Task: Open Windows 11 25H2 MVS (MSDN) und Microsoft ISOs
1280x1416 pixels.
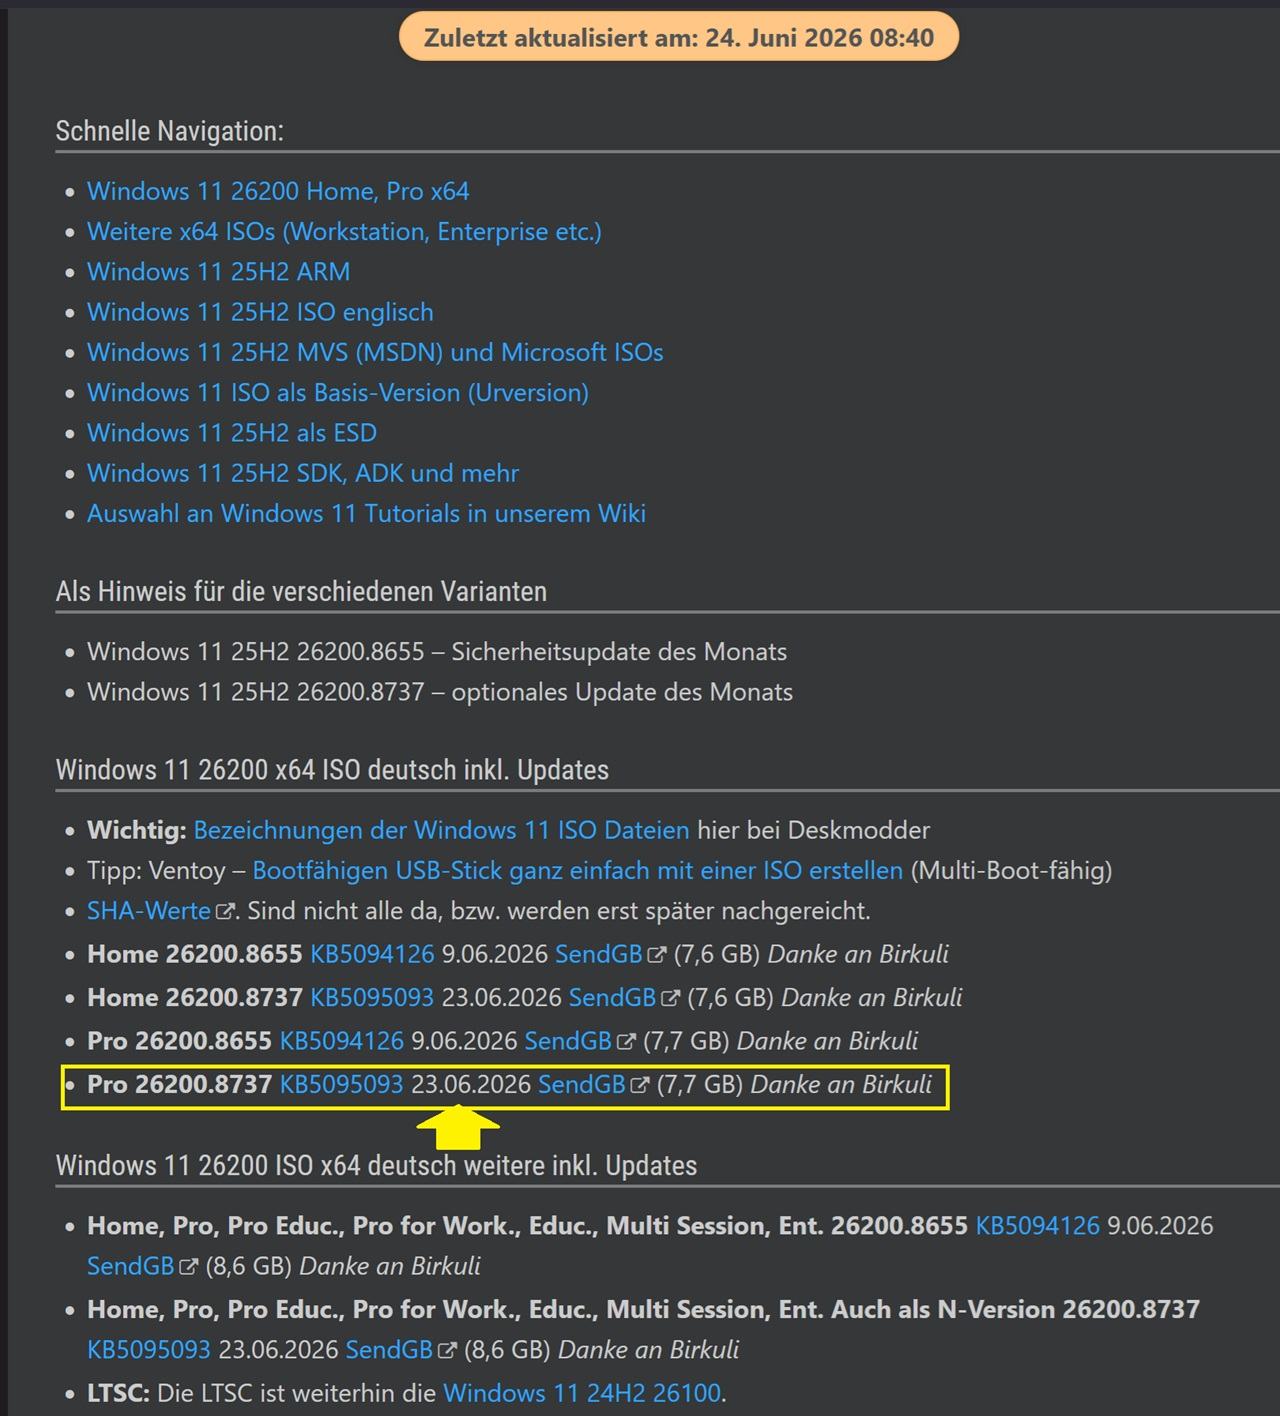Action: point(375,352)
